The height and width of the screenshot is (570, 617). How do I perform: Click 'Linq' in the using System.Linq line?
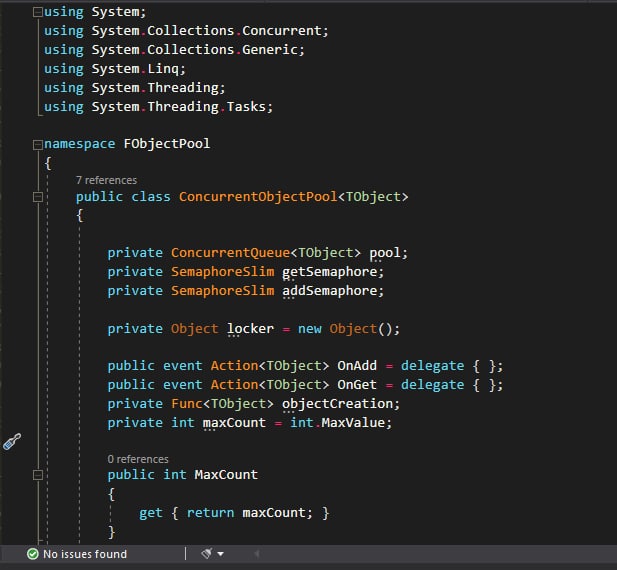(x=163, y=68)
